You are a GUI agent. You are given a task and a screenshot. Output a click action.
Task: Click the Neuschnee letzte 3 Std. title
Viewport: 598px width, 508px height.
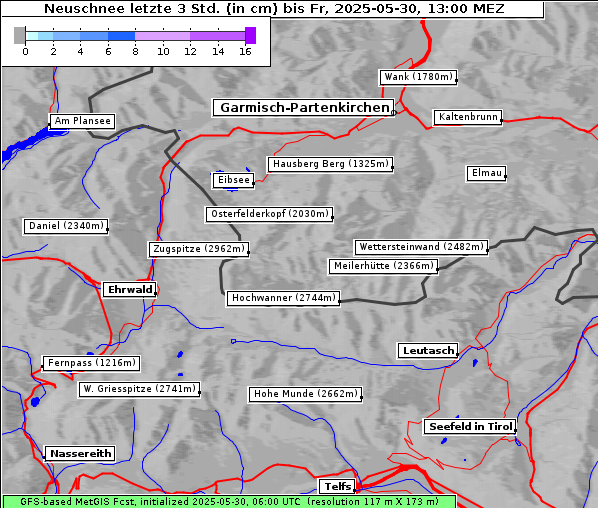[x=274, y=9]
